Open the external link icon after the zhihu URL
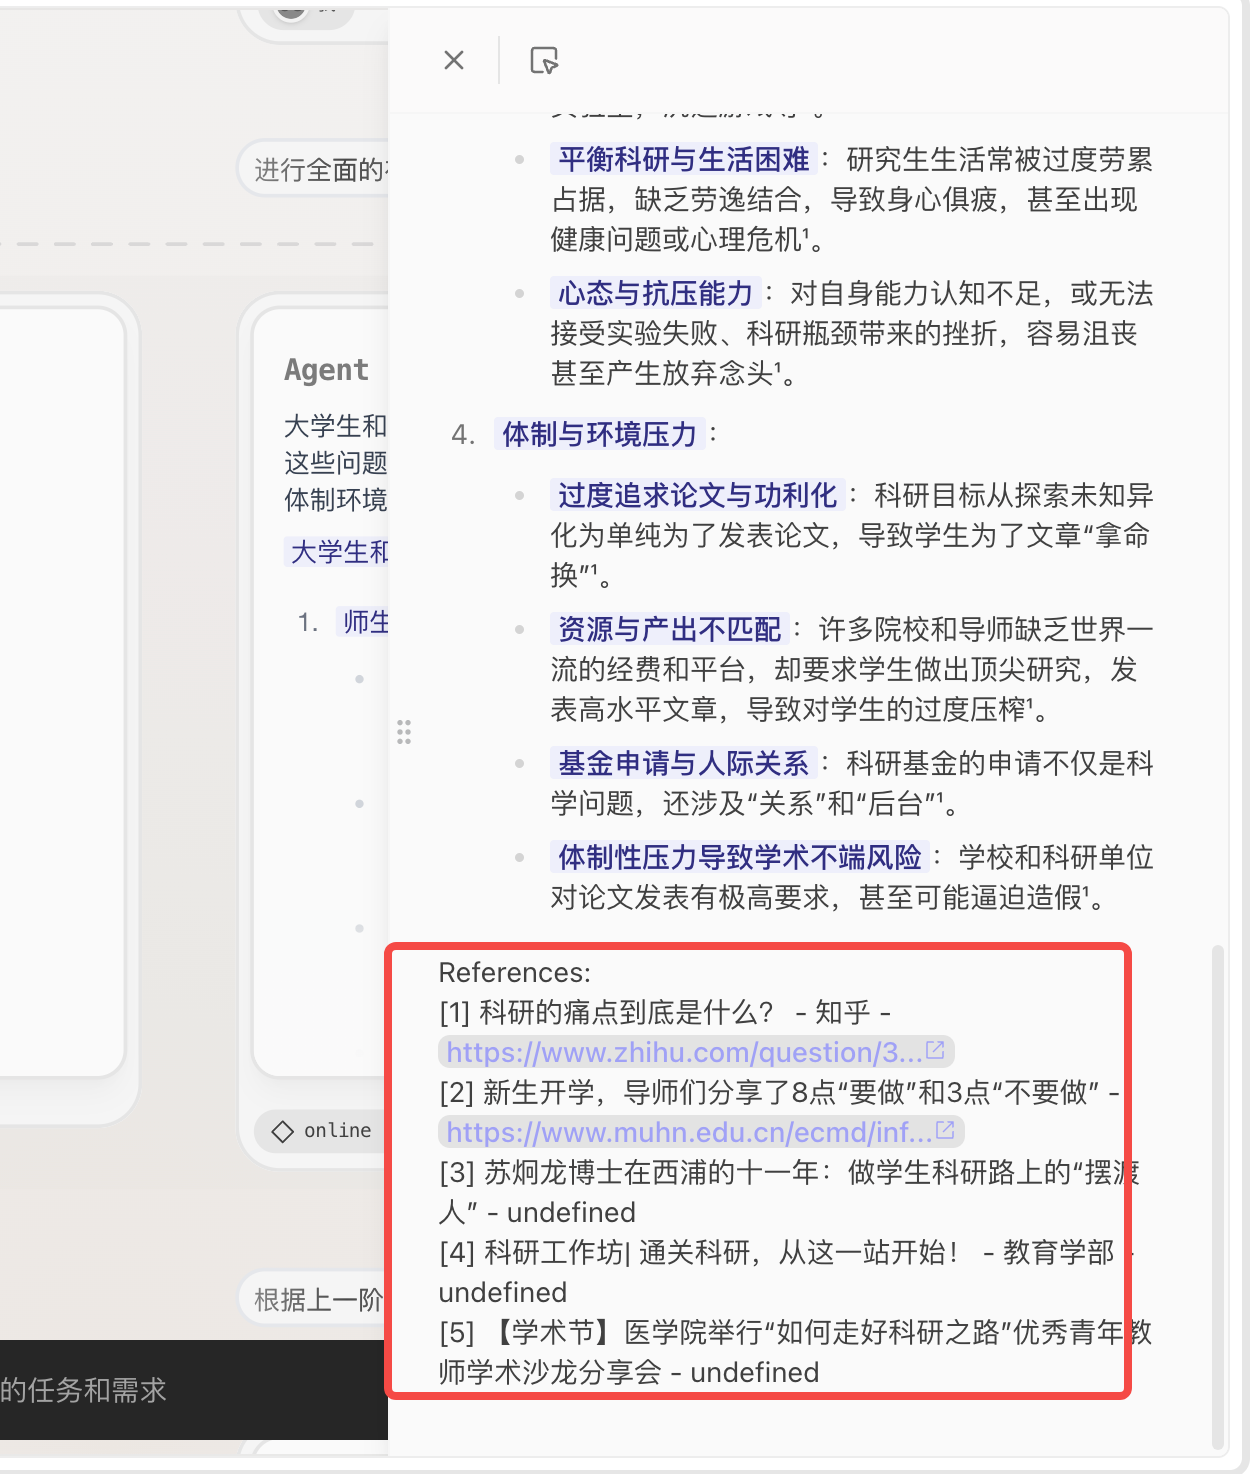The height and width of the screenshot is (1474, 1254). click(936, 1051)
